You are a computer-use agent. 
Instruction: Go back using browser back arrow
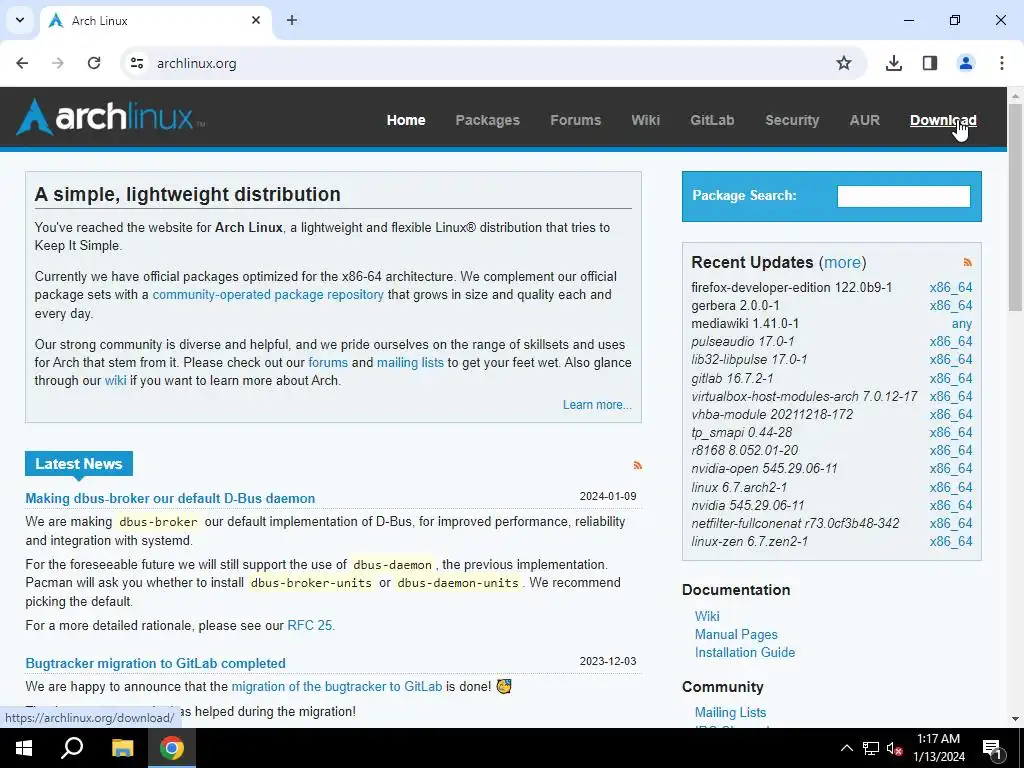[22, 63]
